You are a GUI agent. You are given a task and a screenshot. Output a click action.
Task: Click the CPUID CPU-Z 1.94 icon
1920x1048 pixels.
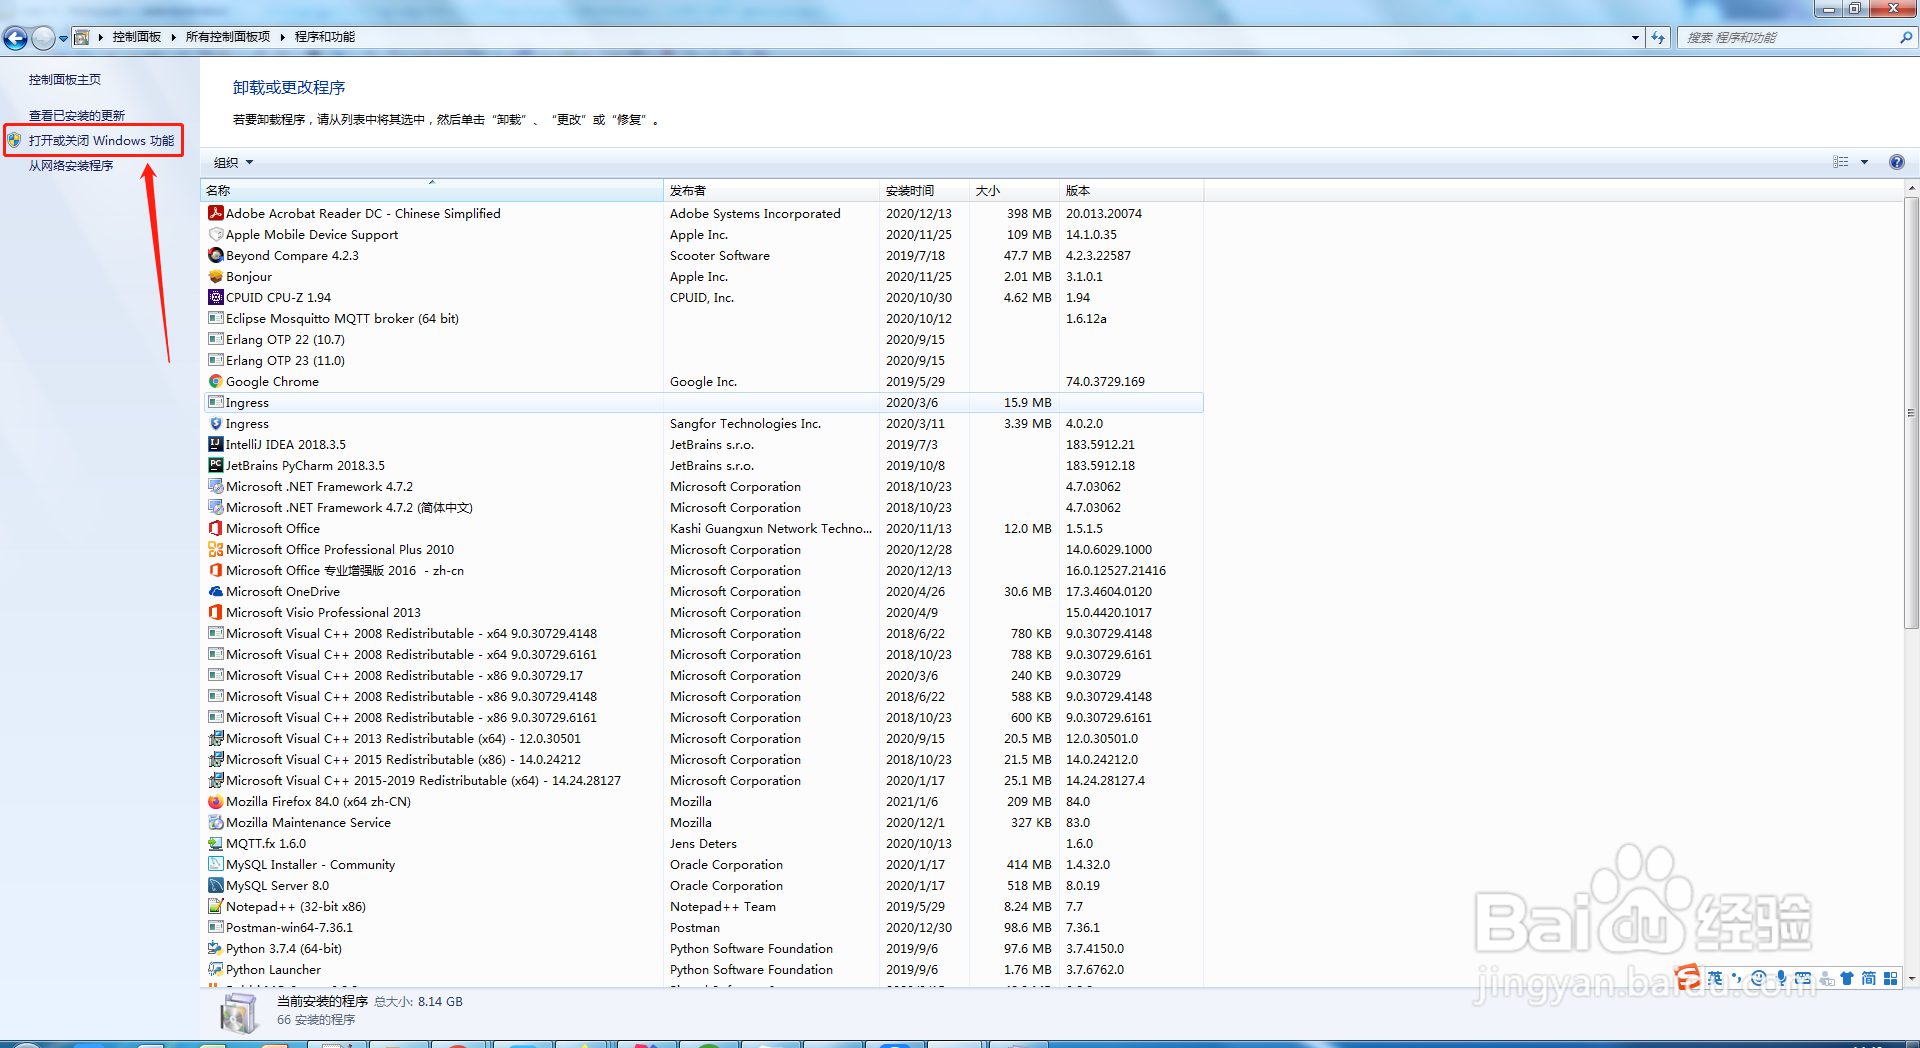(x=215, y=297)
